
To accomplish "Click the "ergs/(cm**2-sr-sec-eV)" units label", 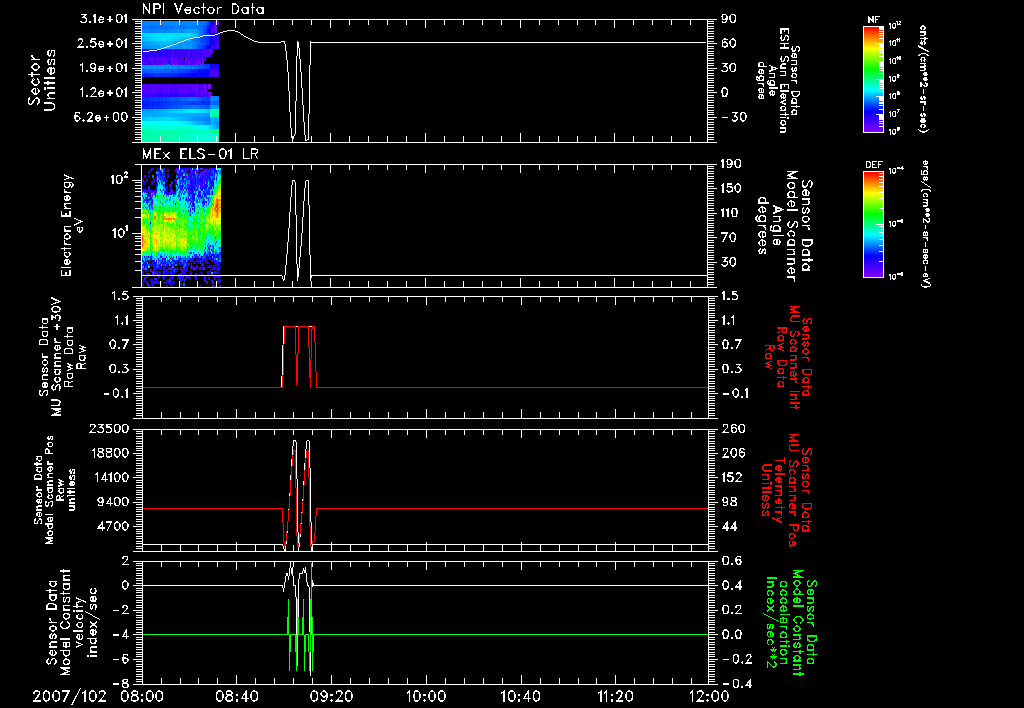I will (925, 223).
